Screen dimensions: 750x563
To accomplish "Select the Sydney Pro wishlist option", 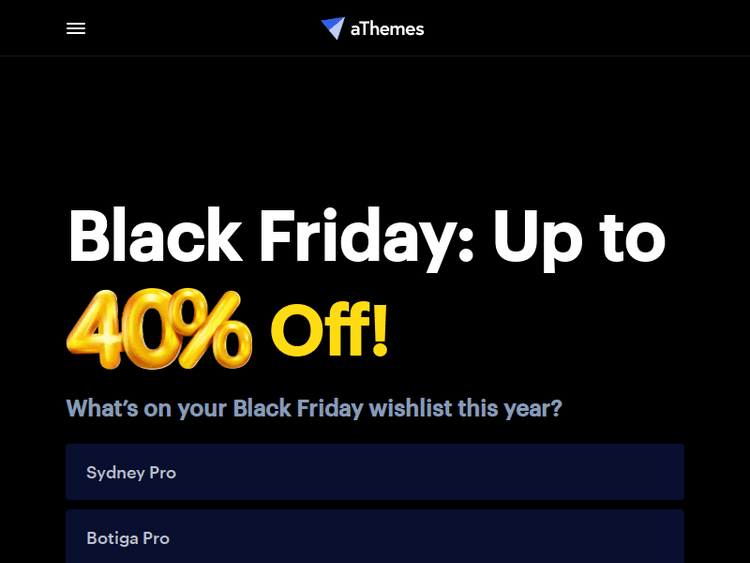I will point(374,472).
